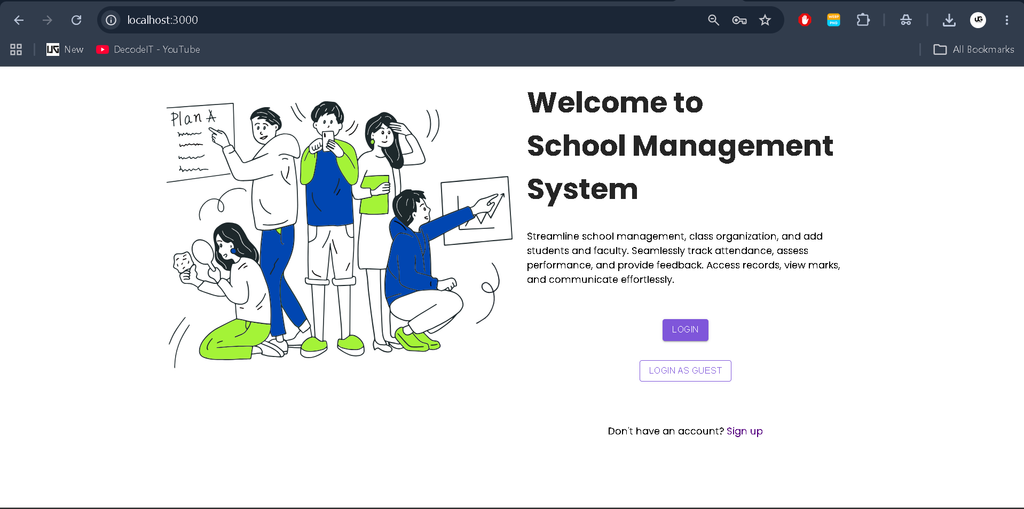Bookmark this page with the star icon
This screenshot has height=509, width=1024.
(x=765, y=20)
